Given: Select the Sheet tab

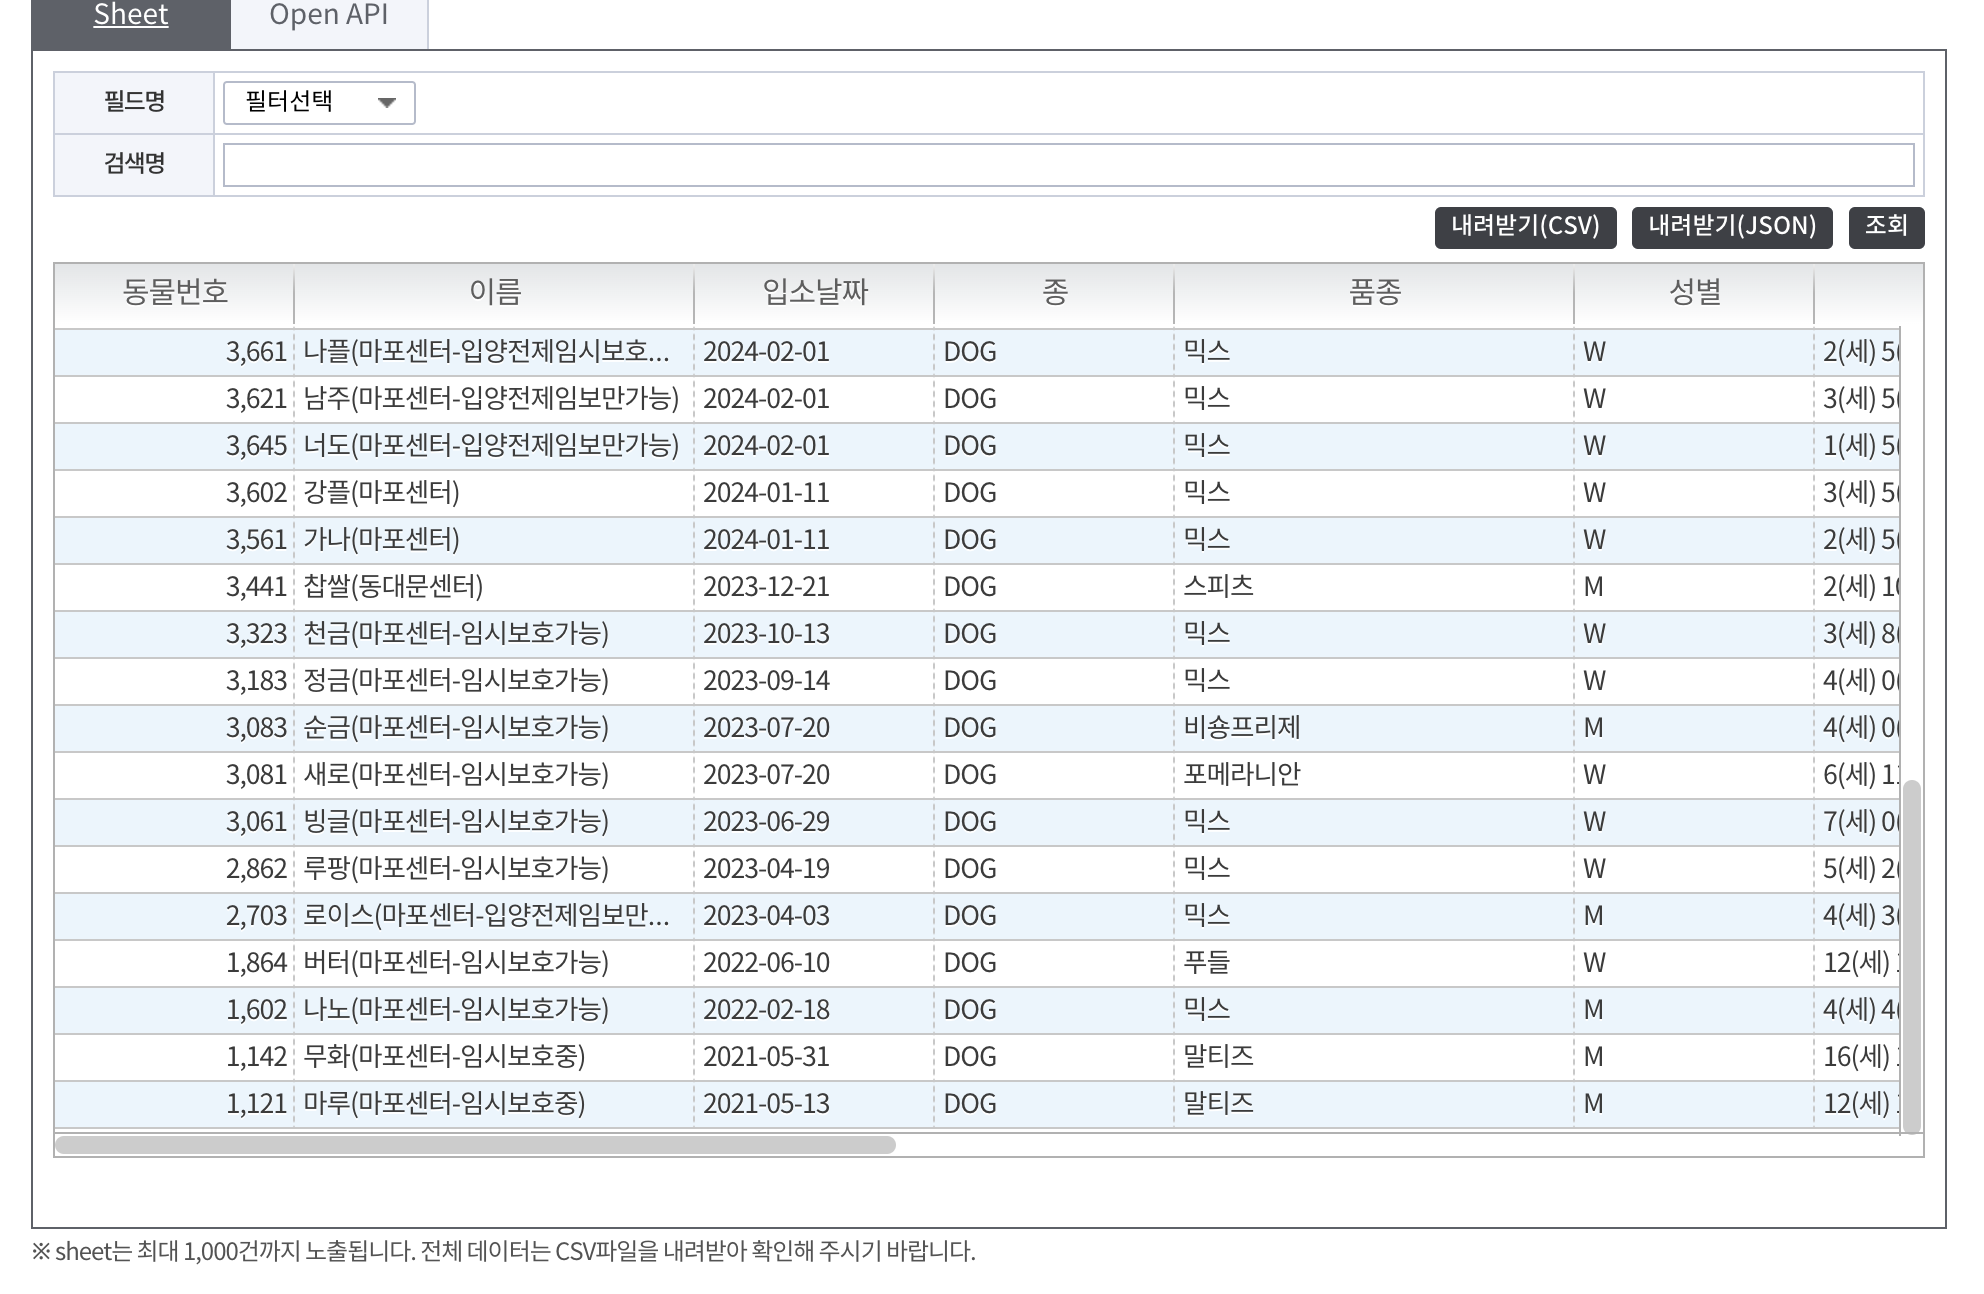Looking at the screenshot, I should coord(131,16).
